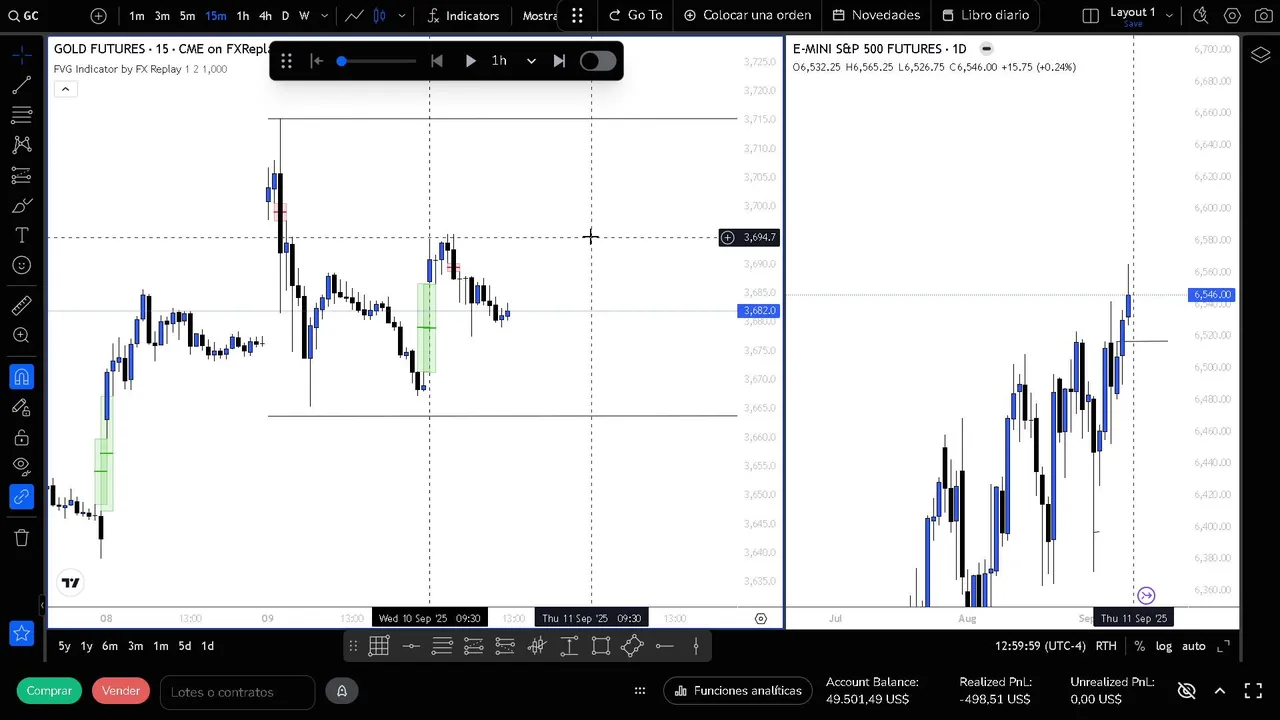Open the emoji icons tool
The image size is (1280, 720).
click(x=21, y=266)
